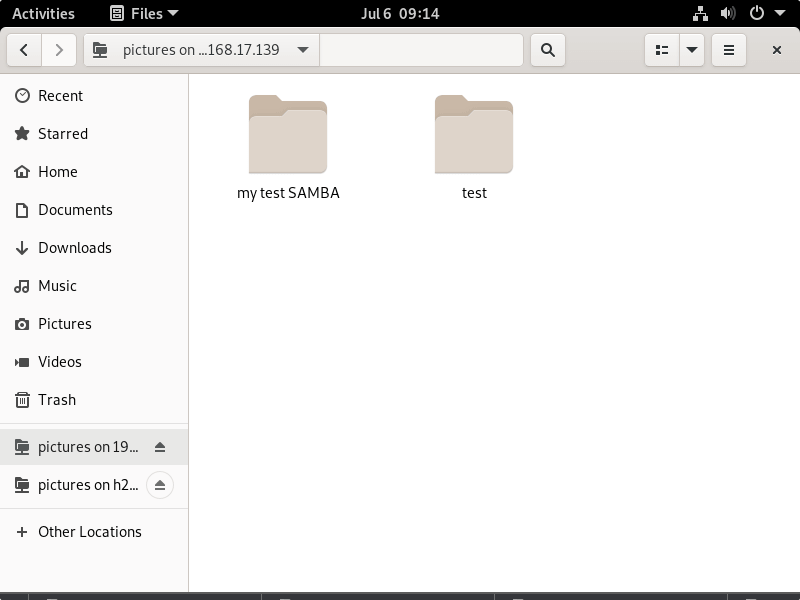The width and height of the screenshot is (800, 600).
Task: Eject the 'pictures on 19...' share
Action: [160, 447]
